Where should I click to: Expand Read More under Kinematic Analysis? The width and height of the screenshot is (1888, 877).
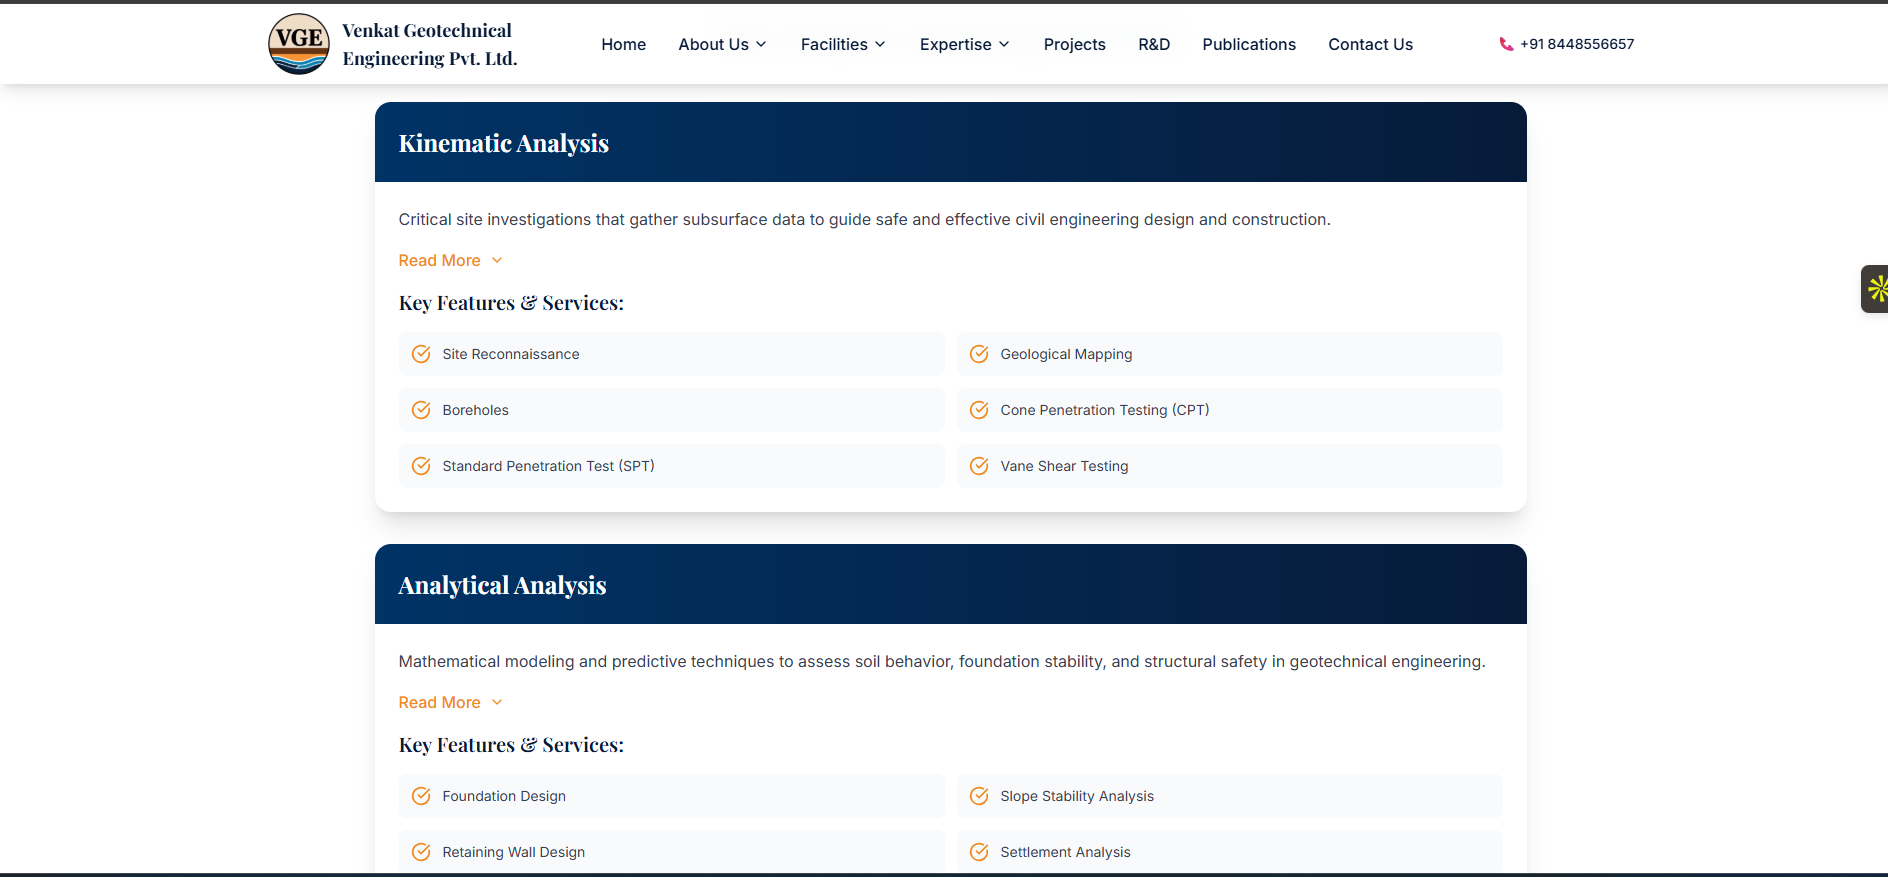(450, 260)
